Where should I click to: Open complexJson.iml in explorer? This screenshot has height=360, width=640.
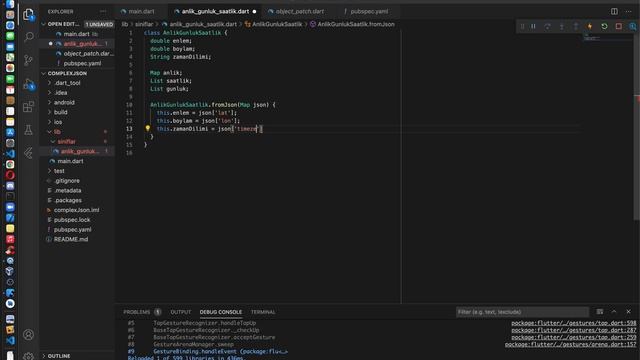76,210
